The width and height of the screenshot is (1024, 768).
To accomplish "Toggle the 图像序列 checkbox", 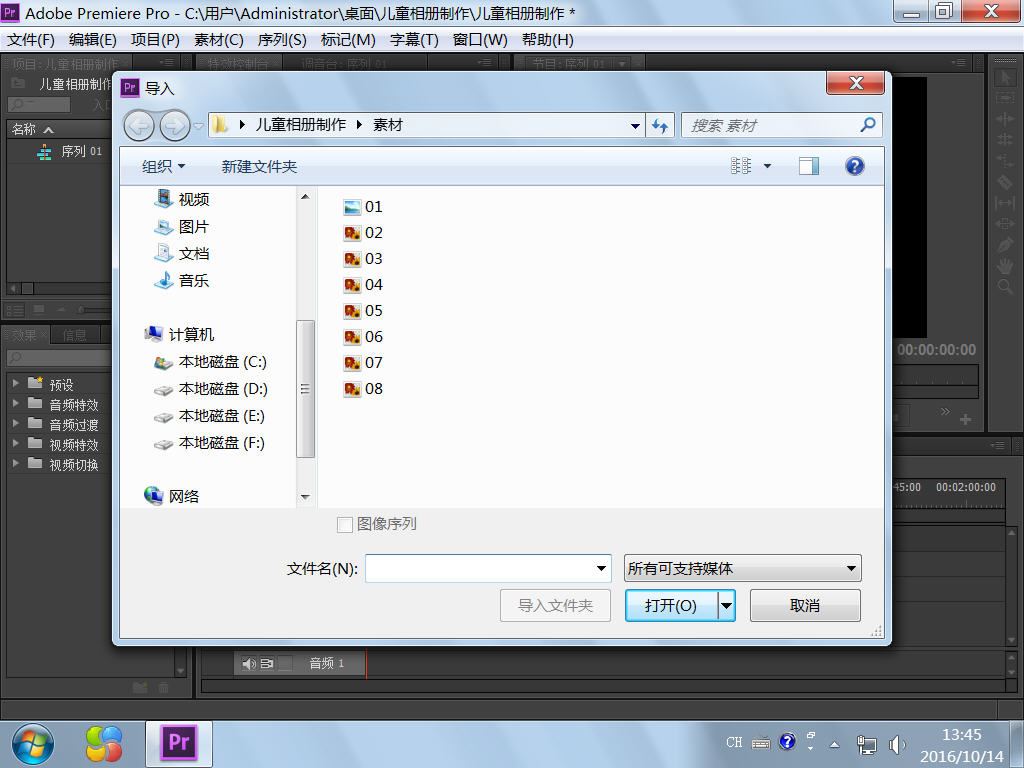I will 345,524.
